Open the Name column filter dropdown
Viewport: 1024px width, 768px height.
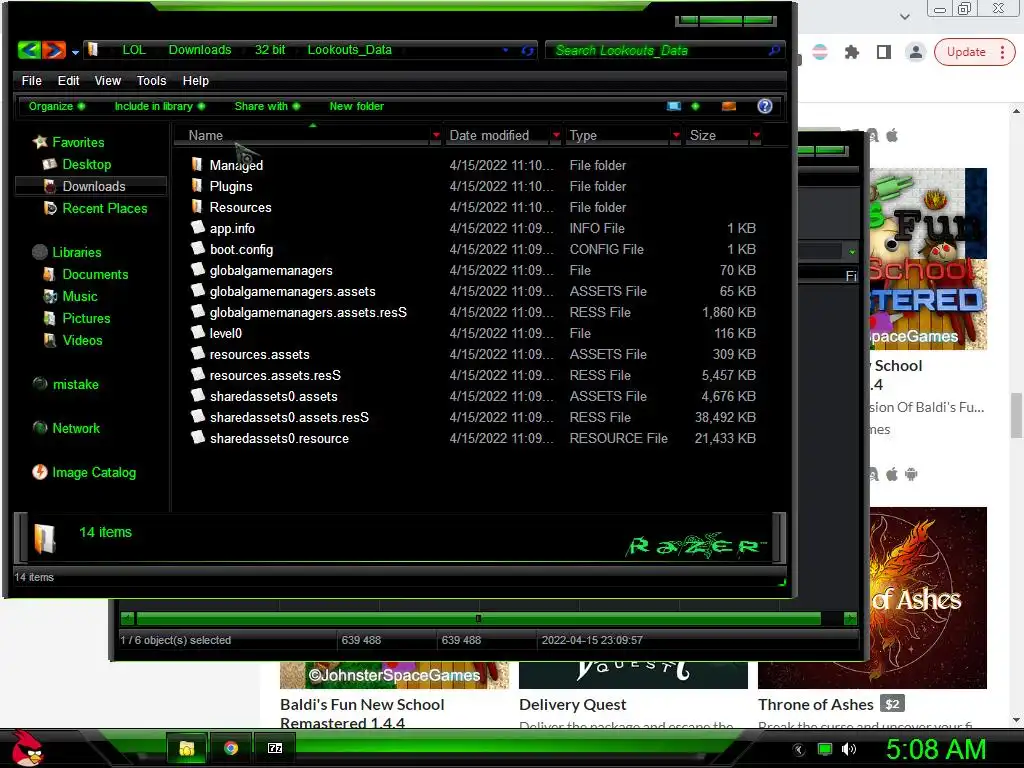(x=436, y=135)
